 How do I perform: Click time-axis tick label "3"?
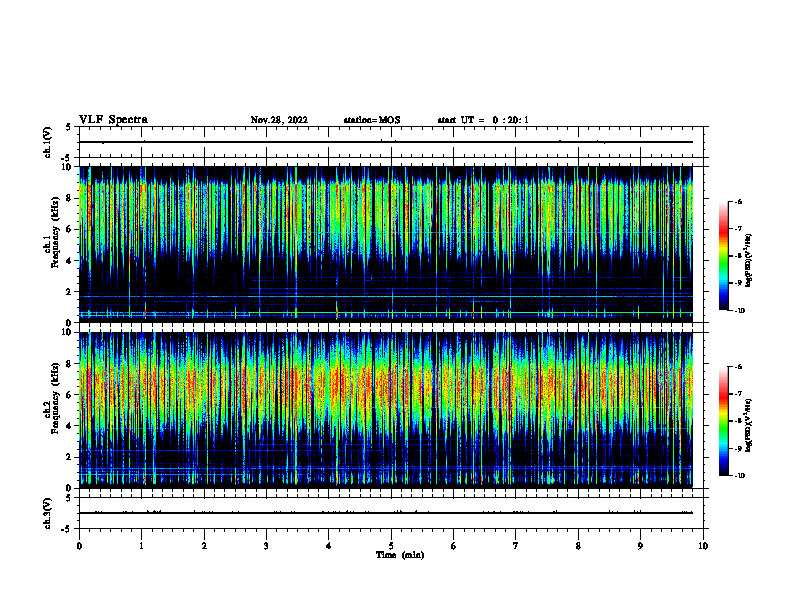pyautogui.click(x=266, y=546)
